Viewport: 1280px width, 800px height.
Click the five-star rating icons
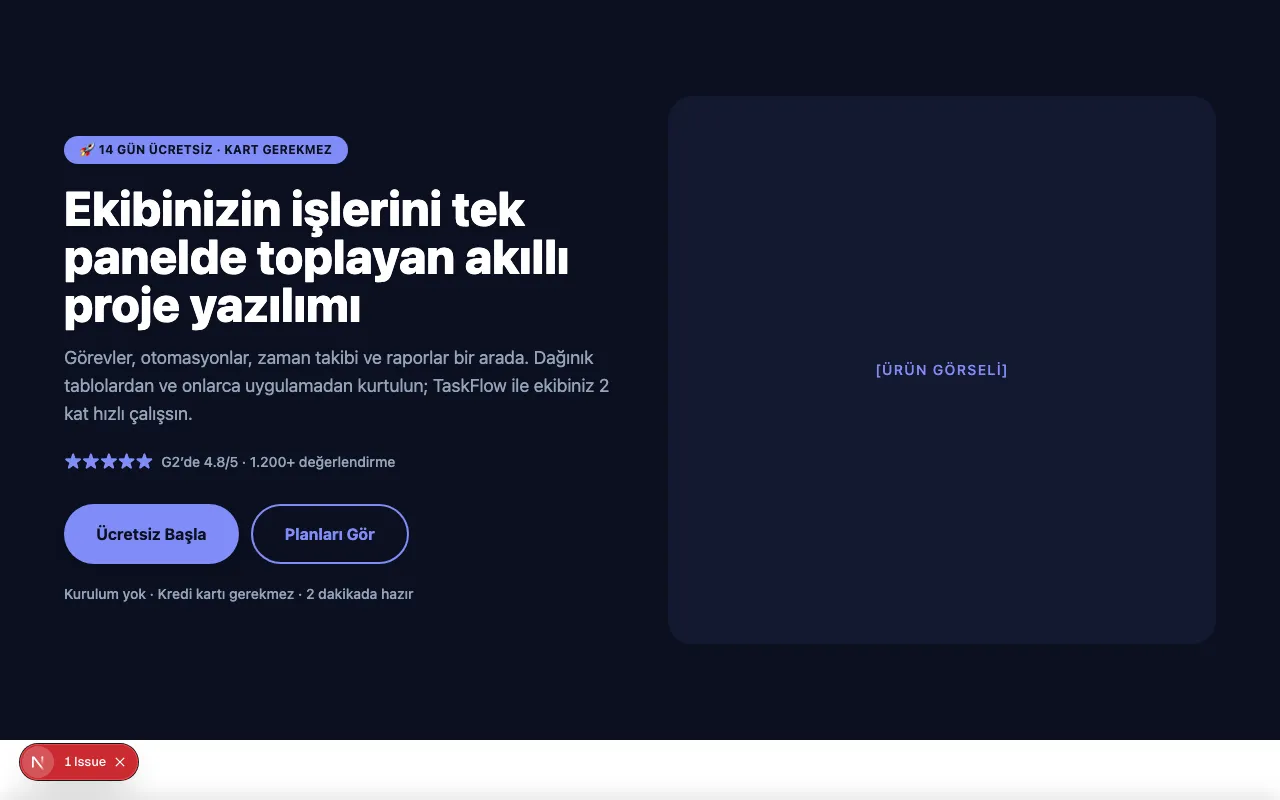108,462
